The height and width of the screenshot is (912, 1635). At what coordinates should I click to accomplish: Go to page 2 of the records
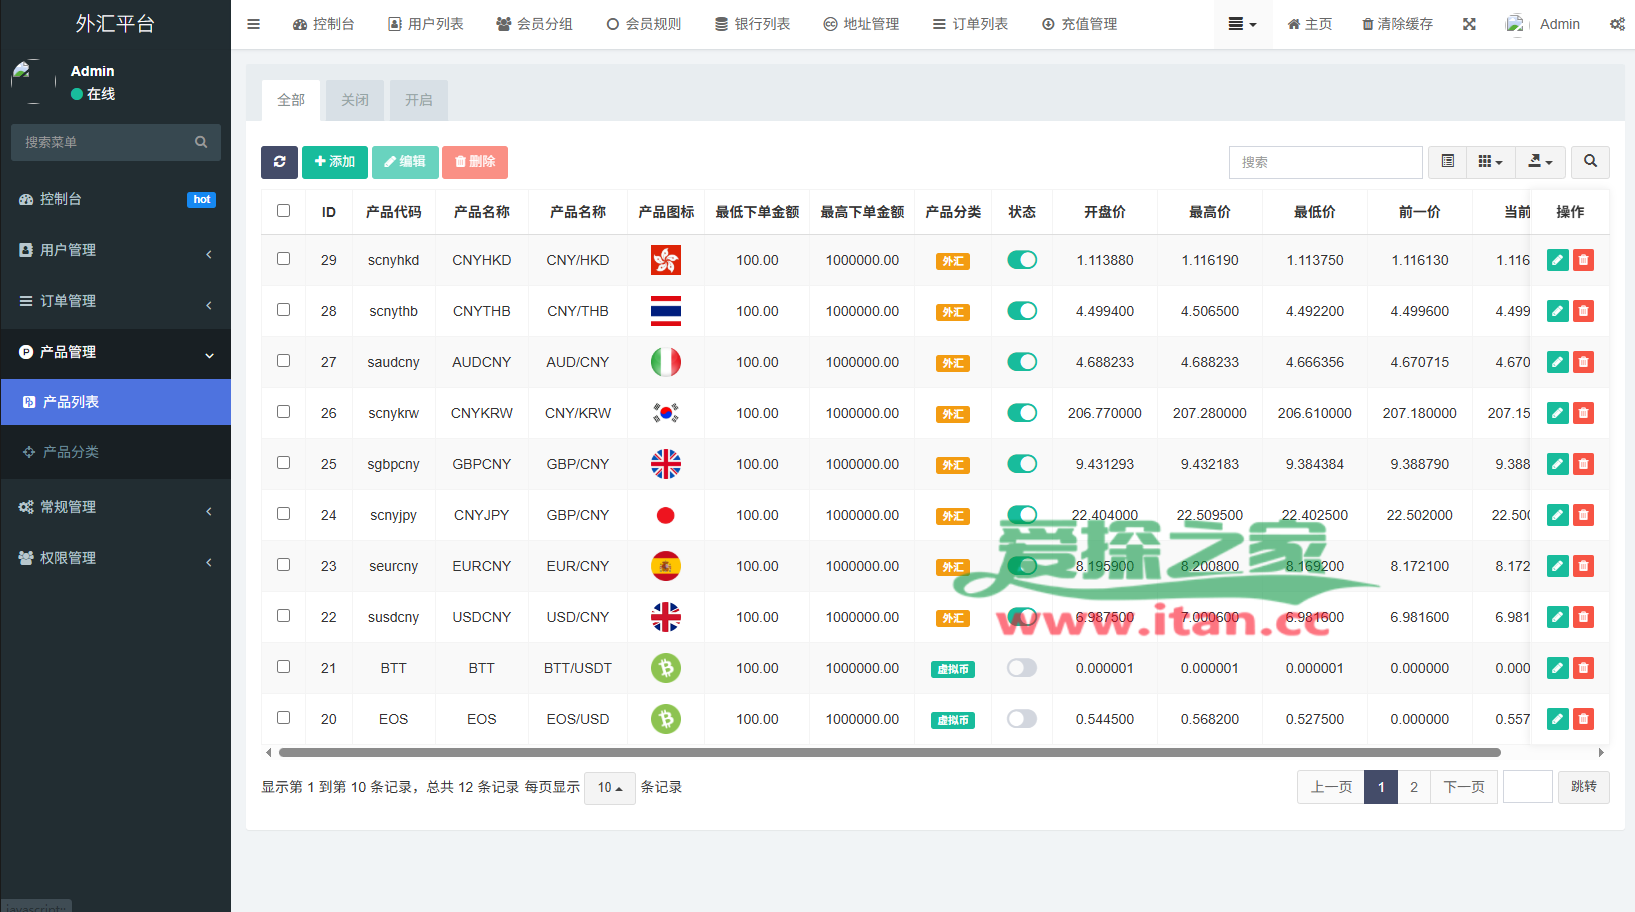[1413, 787]
